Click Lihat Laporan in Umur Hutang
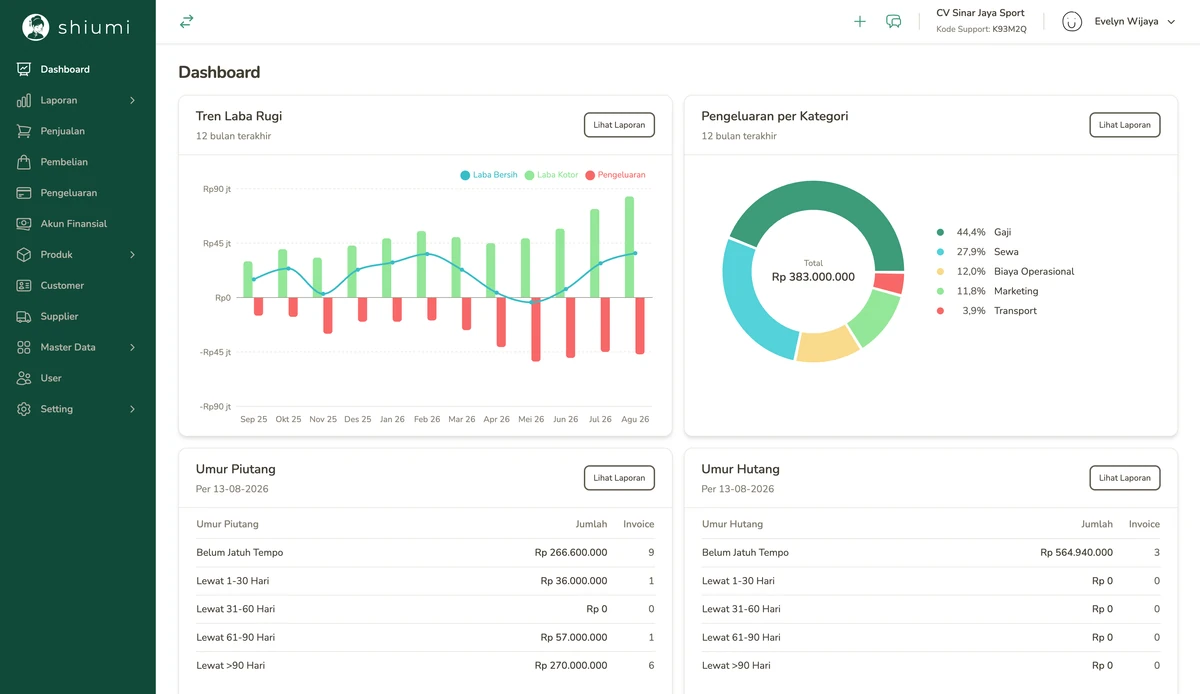The height and width of the screenshot is (694, 1200). (x=1125, y=478)
